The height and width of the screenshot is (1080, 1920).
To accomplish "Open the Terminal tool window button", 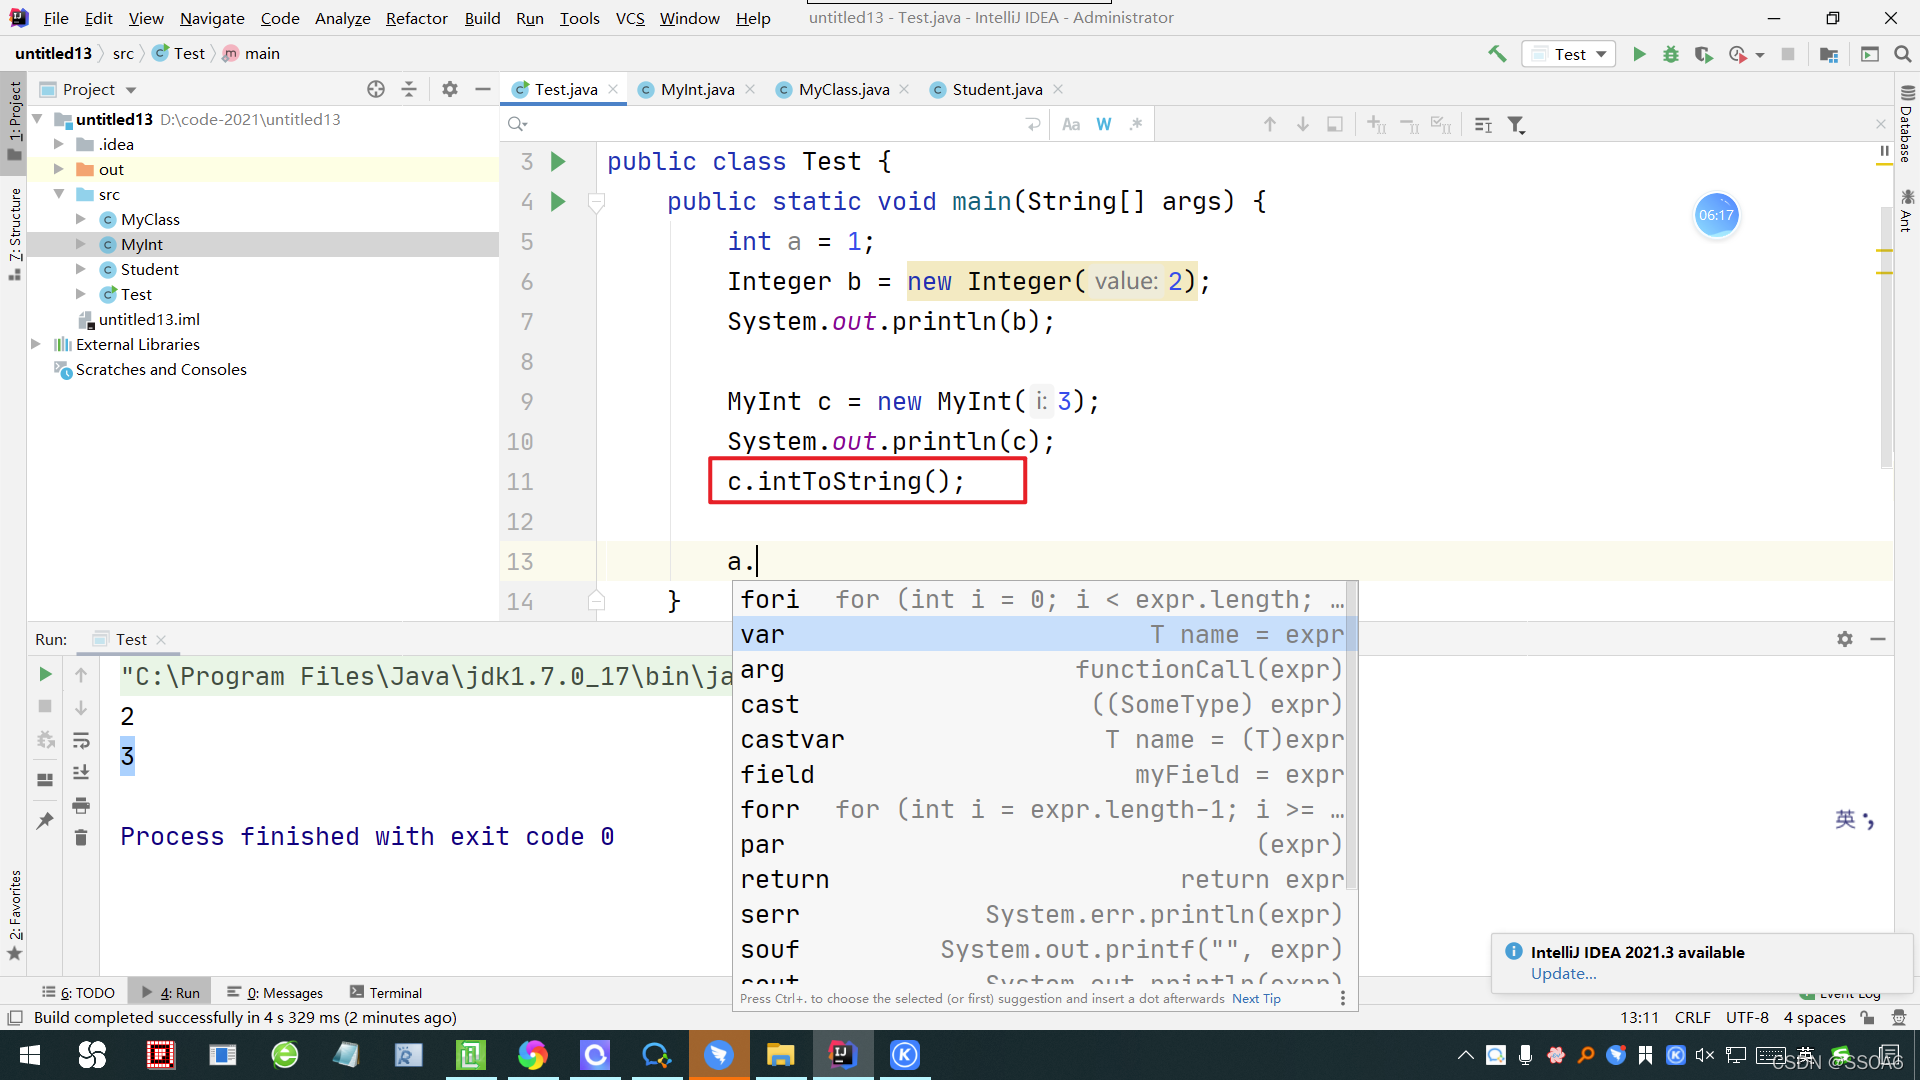I will (x=386, y=992).
